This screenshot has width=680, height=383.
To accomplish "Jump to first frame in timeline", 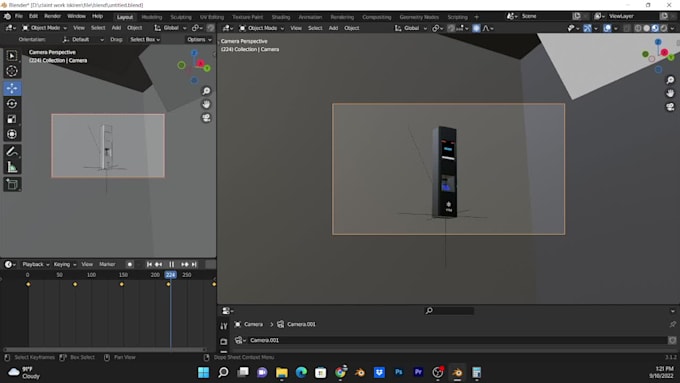I will 149,264.
